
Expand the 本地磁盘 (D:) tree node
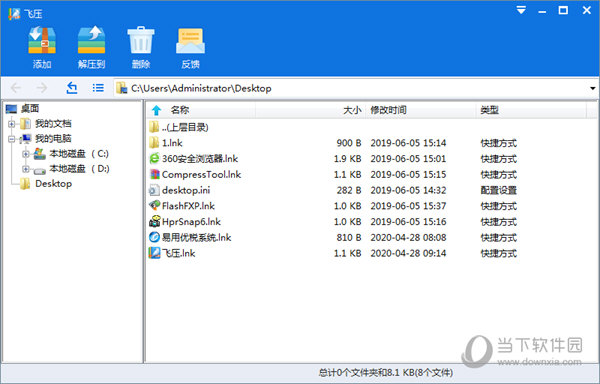(x=26, y=169)
